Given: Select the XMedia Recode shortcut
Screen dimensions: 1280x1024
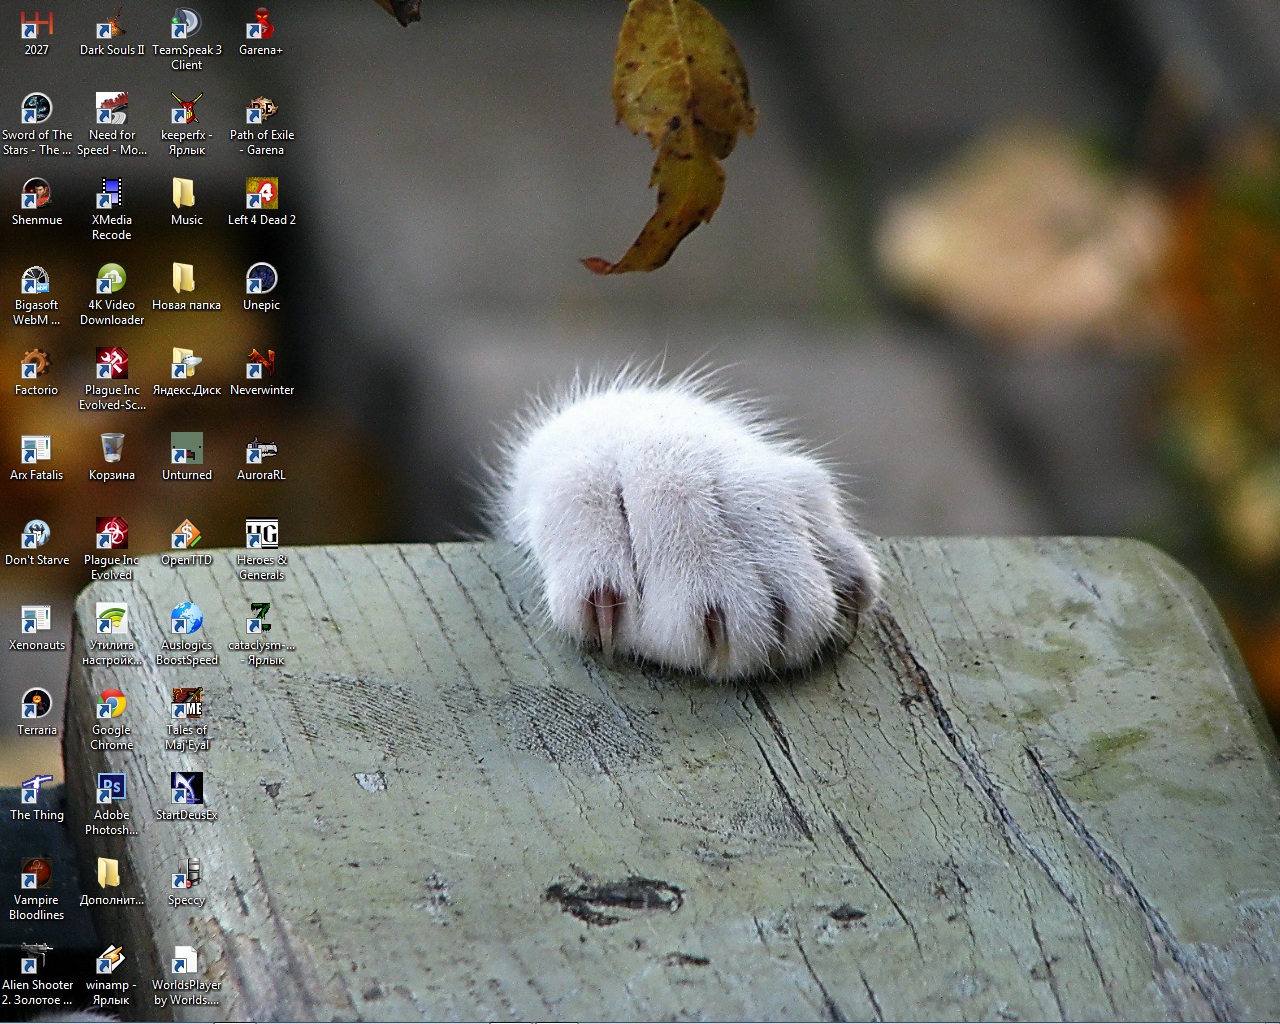Looking at the screenshot, I should point(111,195).
